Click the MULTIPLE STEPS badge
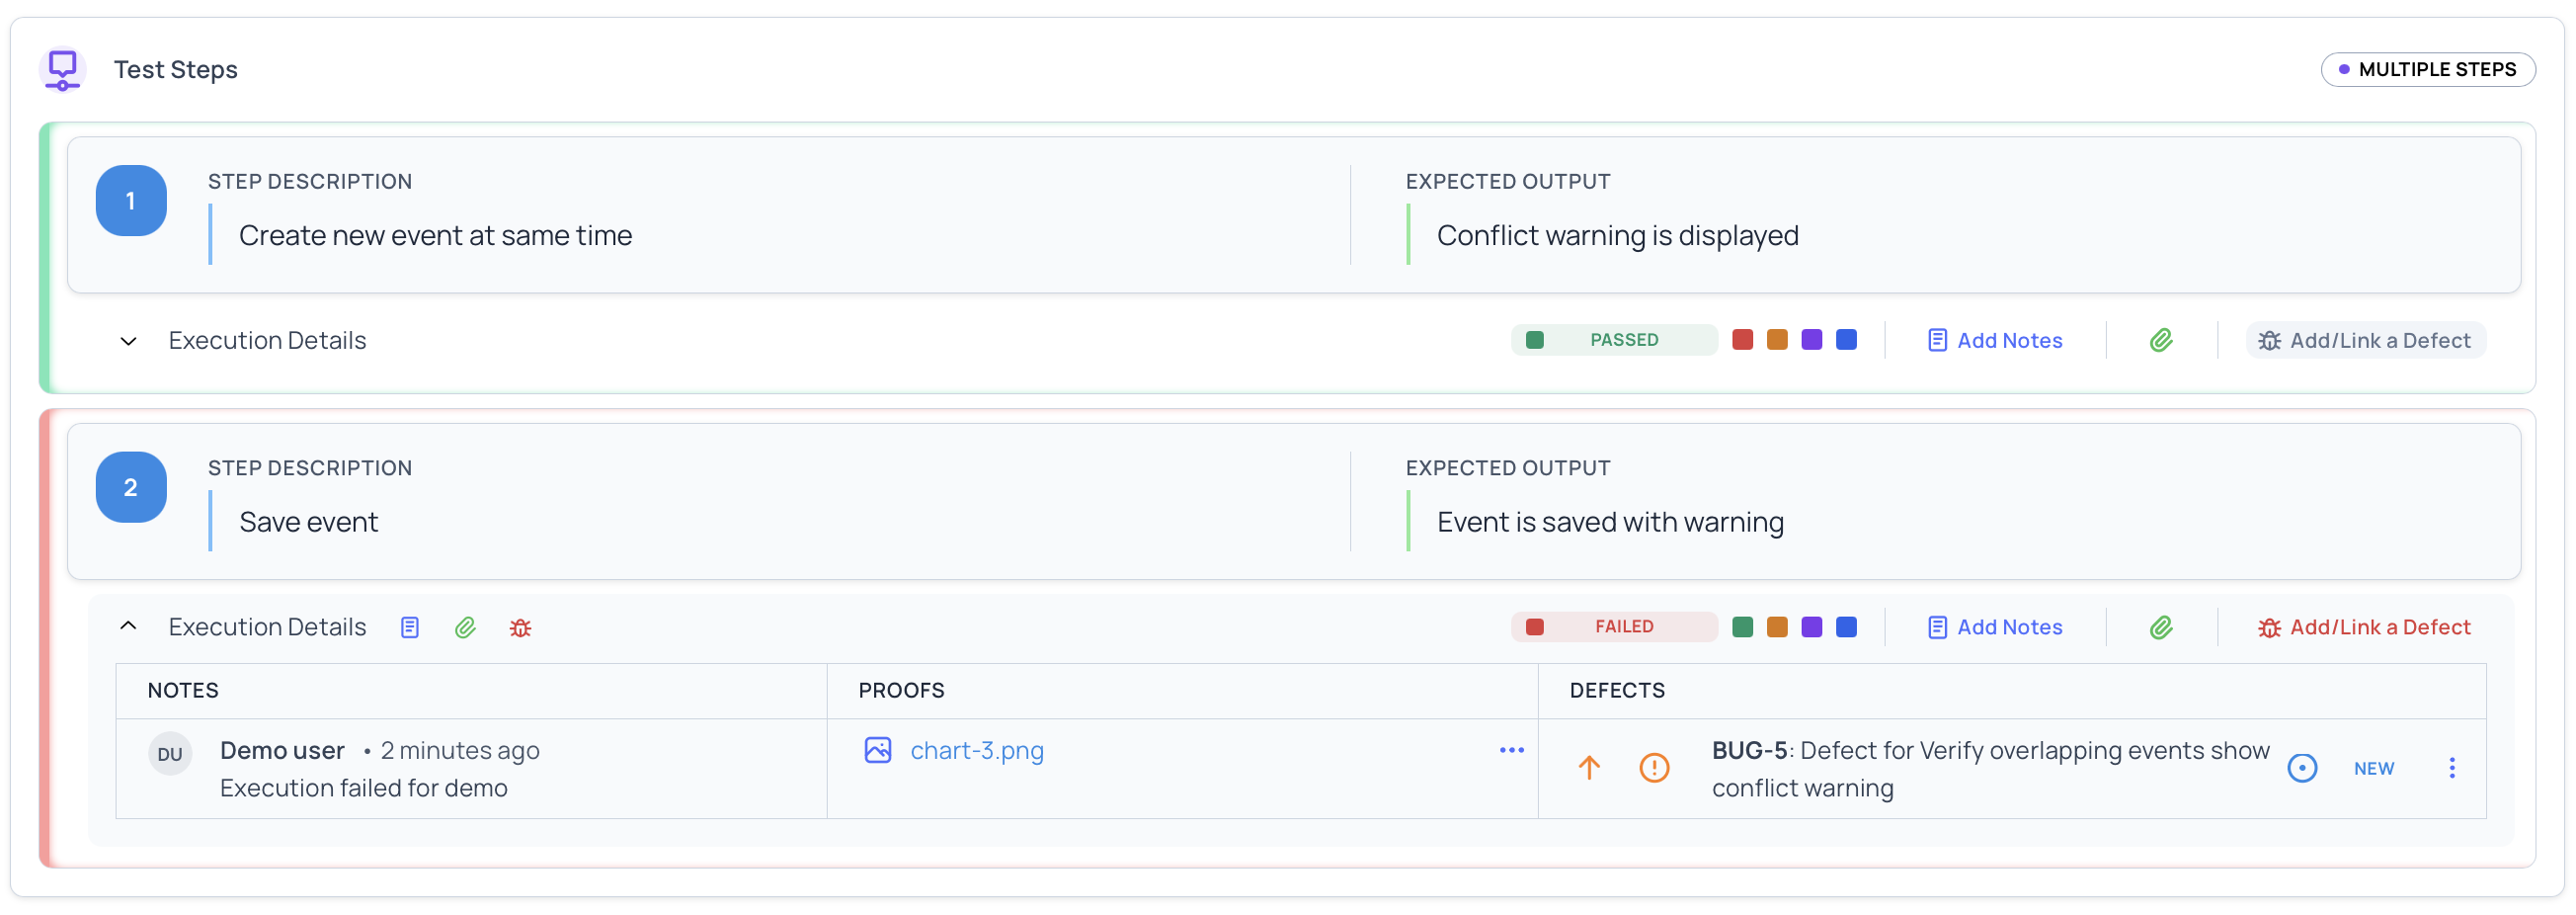 click(x=2429, y=69)
